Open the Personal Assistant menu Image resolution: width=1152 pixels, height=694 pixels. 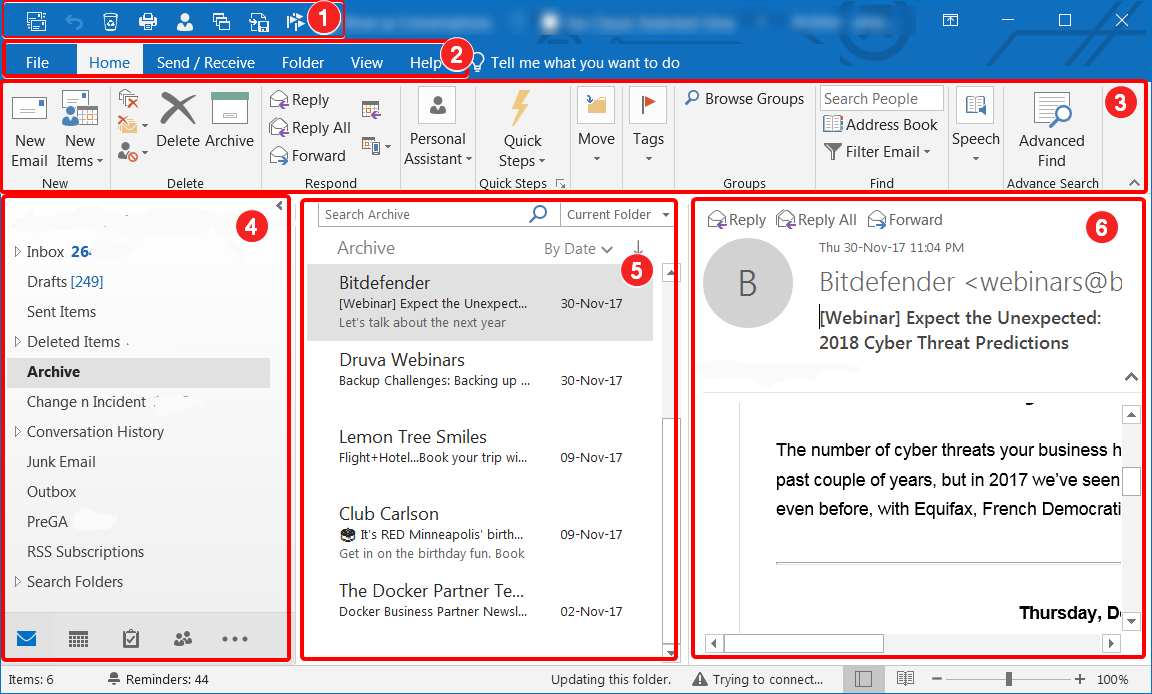tap(438, 129)
